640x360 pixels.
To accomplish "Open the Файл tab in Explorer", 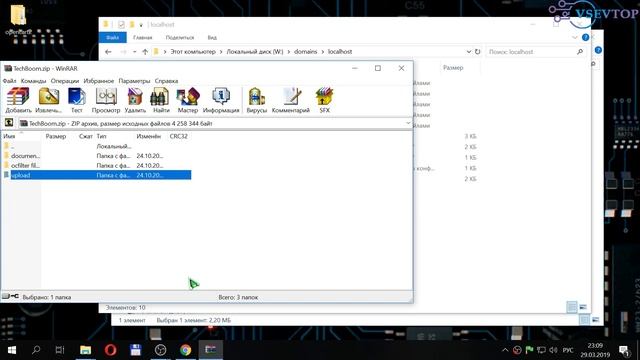I will click(113, 38).
